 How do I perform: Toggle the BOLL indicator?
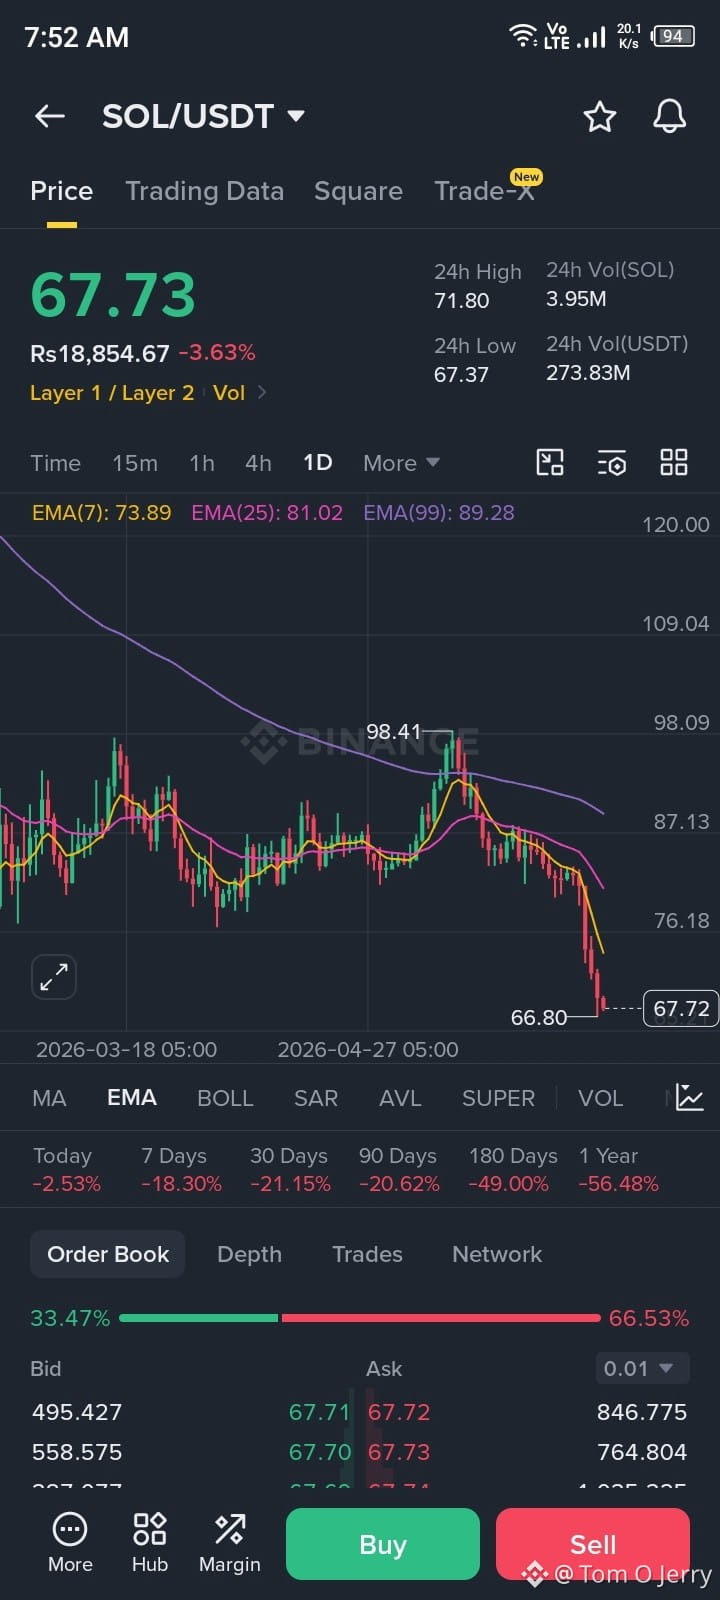(225, 1098)
